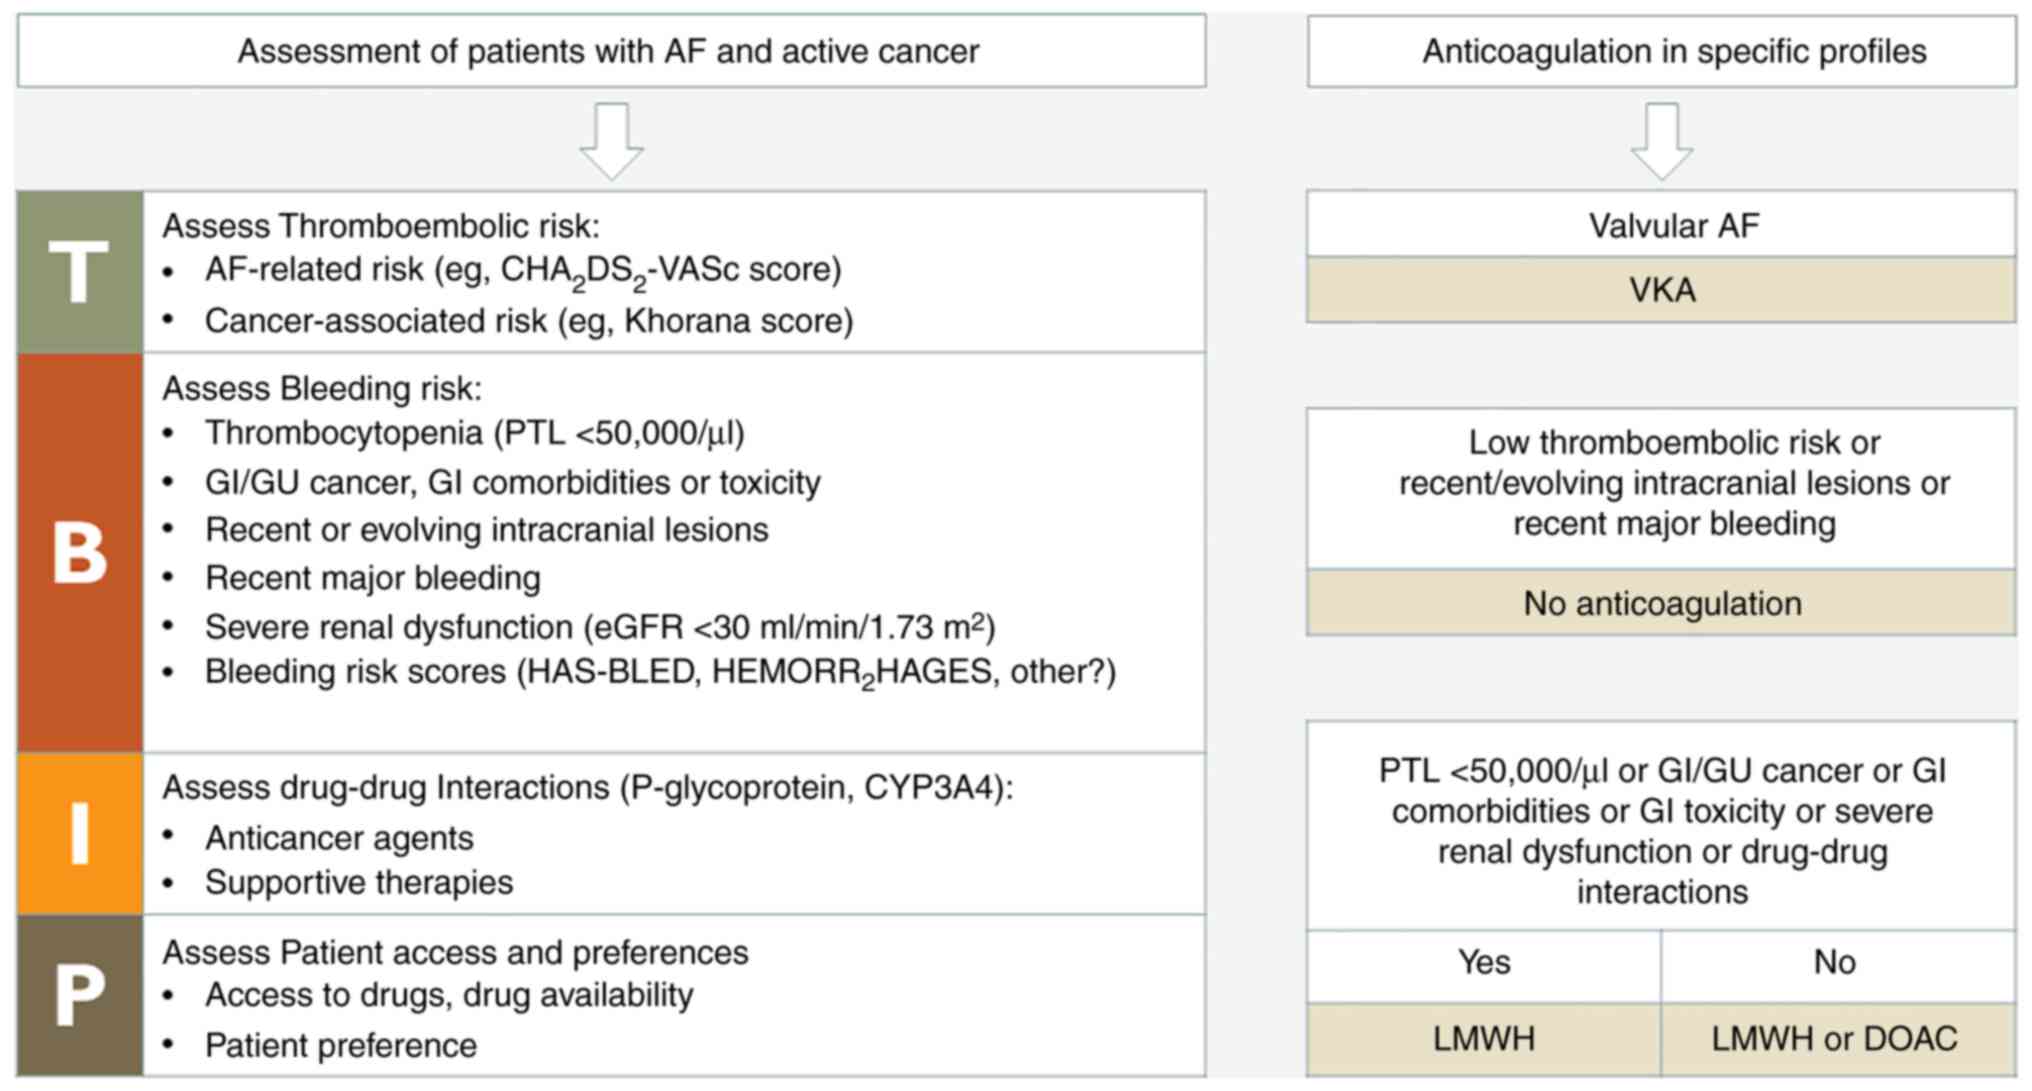Select the Assessment of patients with AF header

coord(610,51)
